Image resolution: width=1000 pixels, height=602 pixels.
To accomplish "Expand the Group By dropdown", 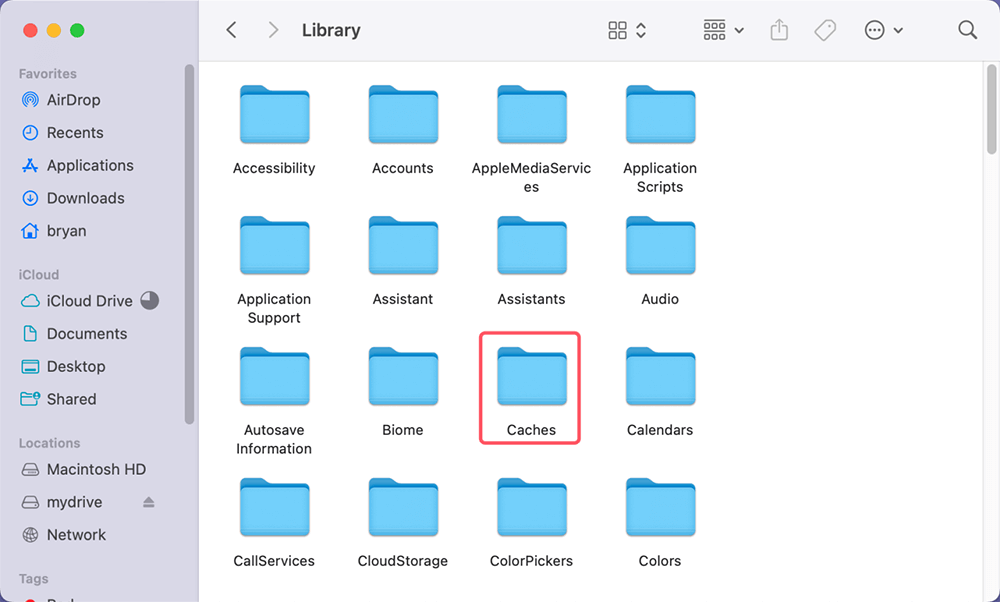I will click(x=724, y=30).
